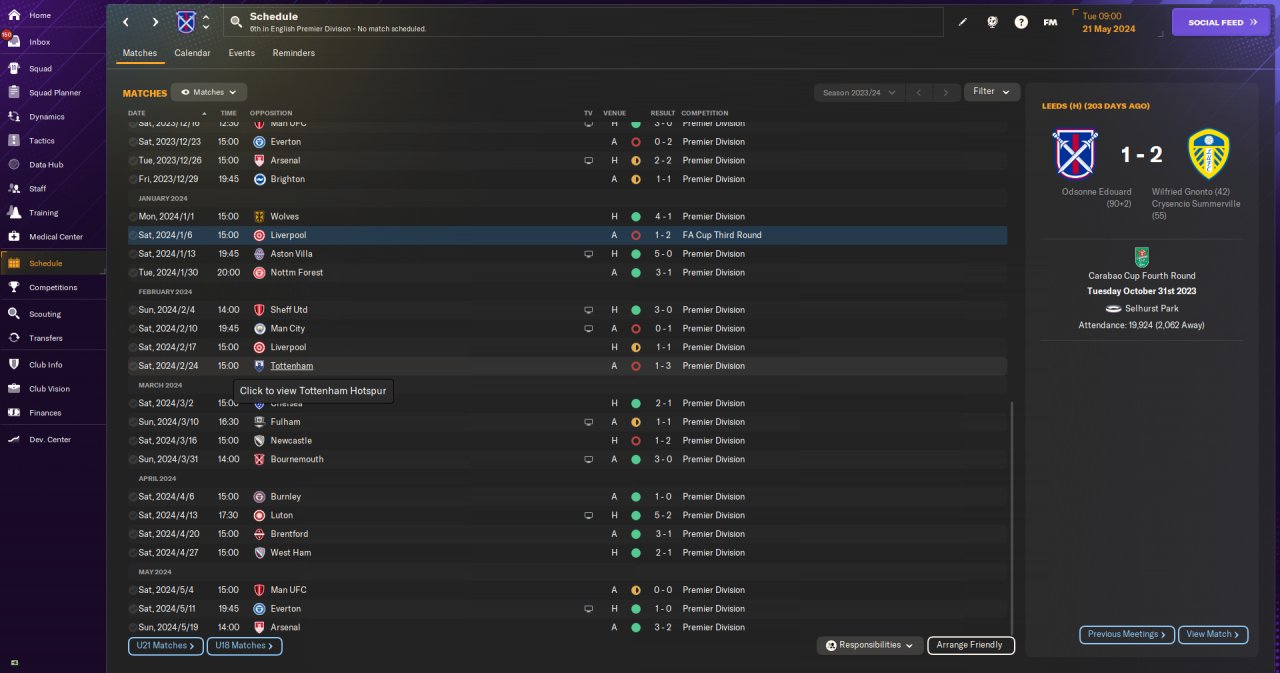Image resolution: width=1280 pixels, height=673 pixels.
Task: Select the Aston Villa 5 - 0 match
Action: pyautogui.click(x=567, y=254)
